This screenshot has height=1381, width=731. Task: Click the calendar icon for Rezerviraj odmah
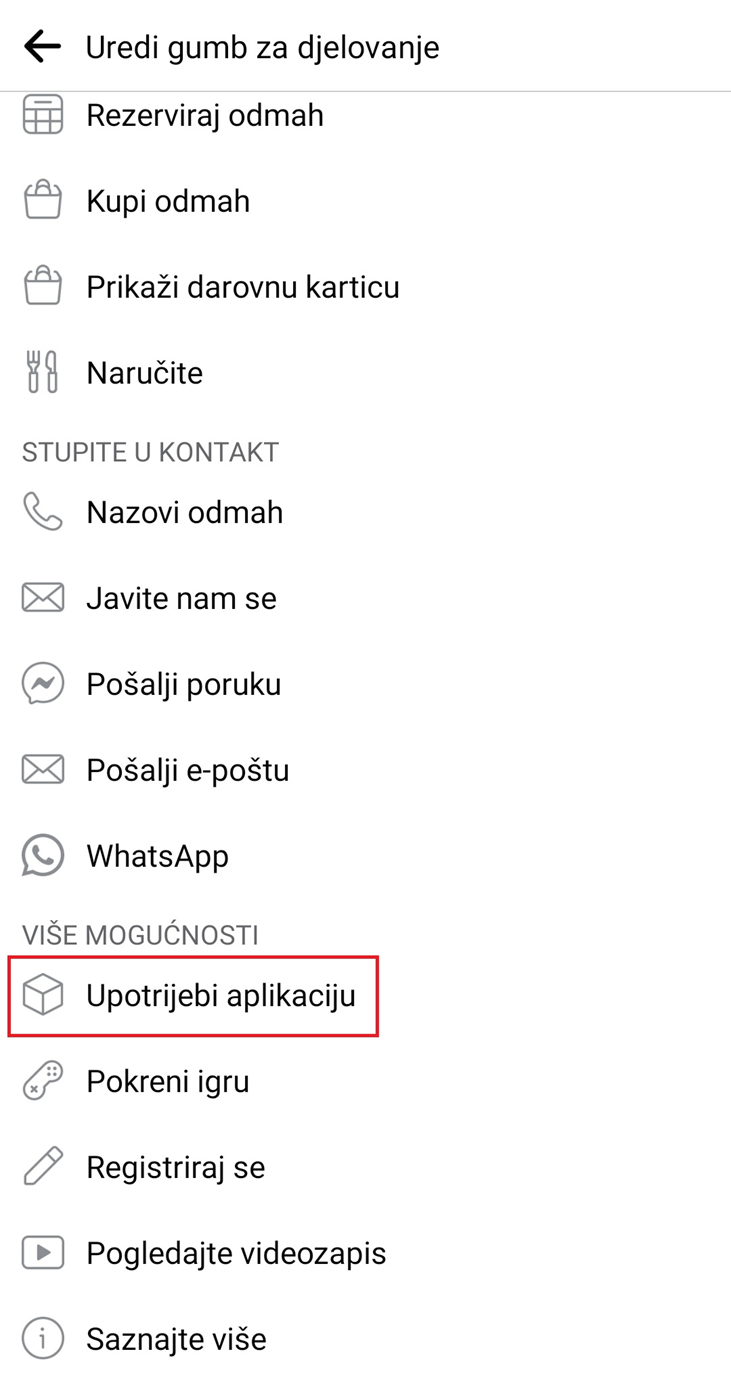tap(43, 115)
